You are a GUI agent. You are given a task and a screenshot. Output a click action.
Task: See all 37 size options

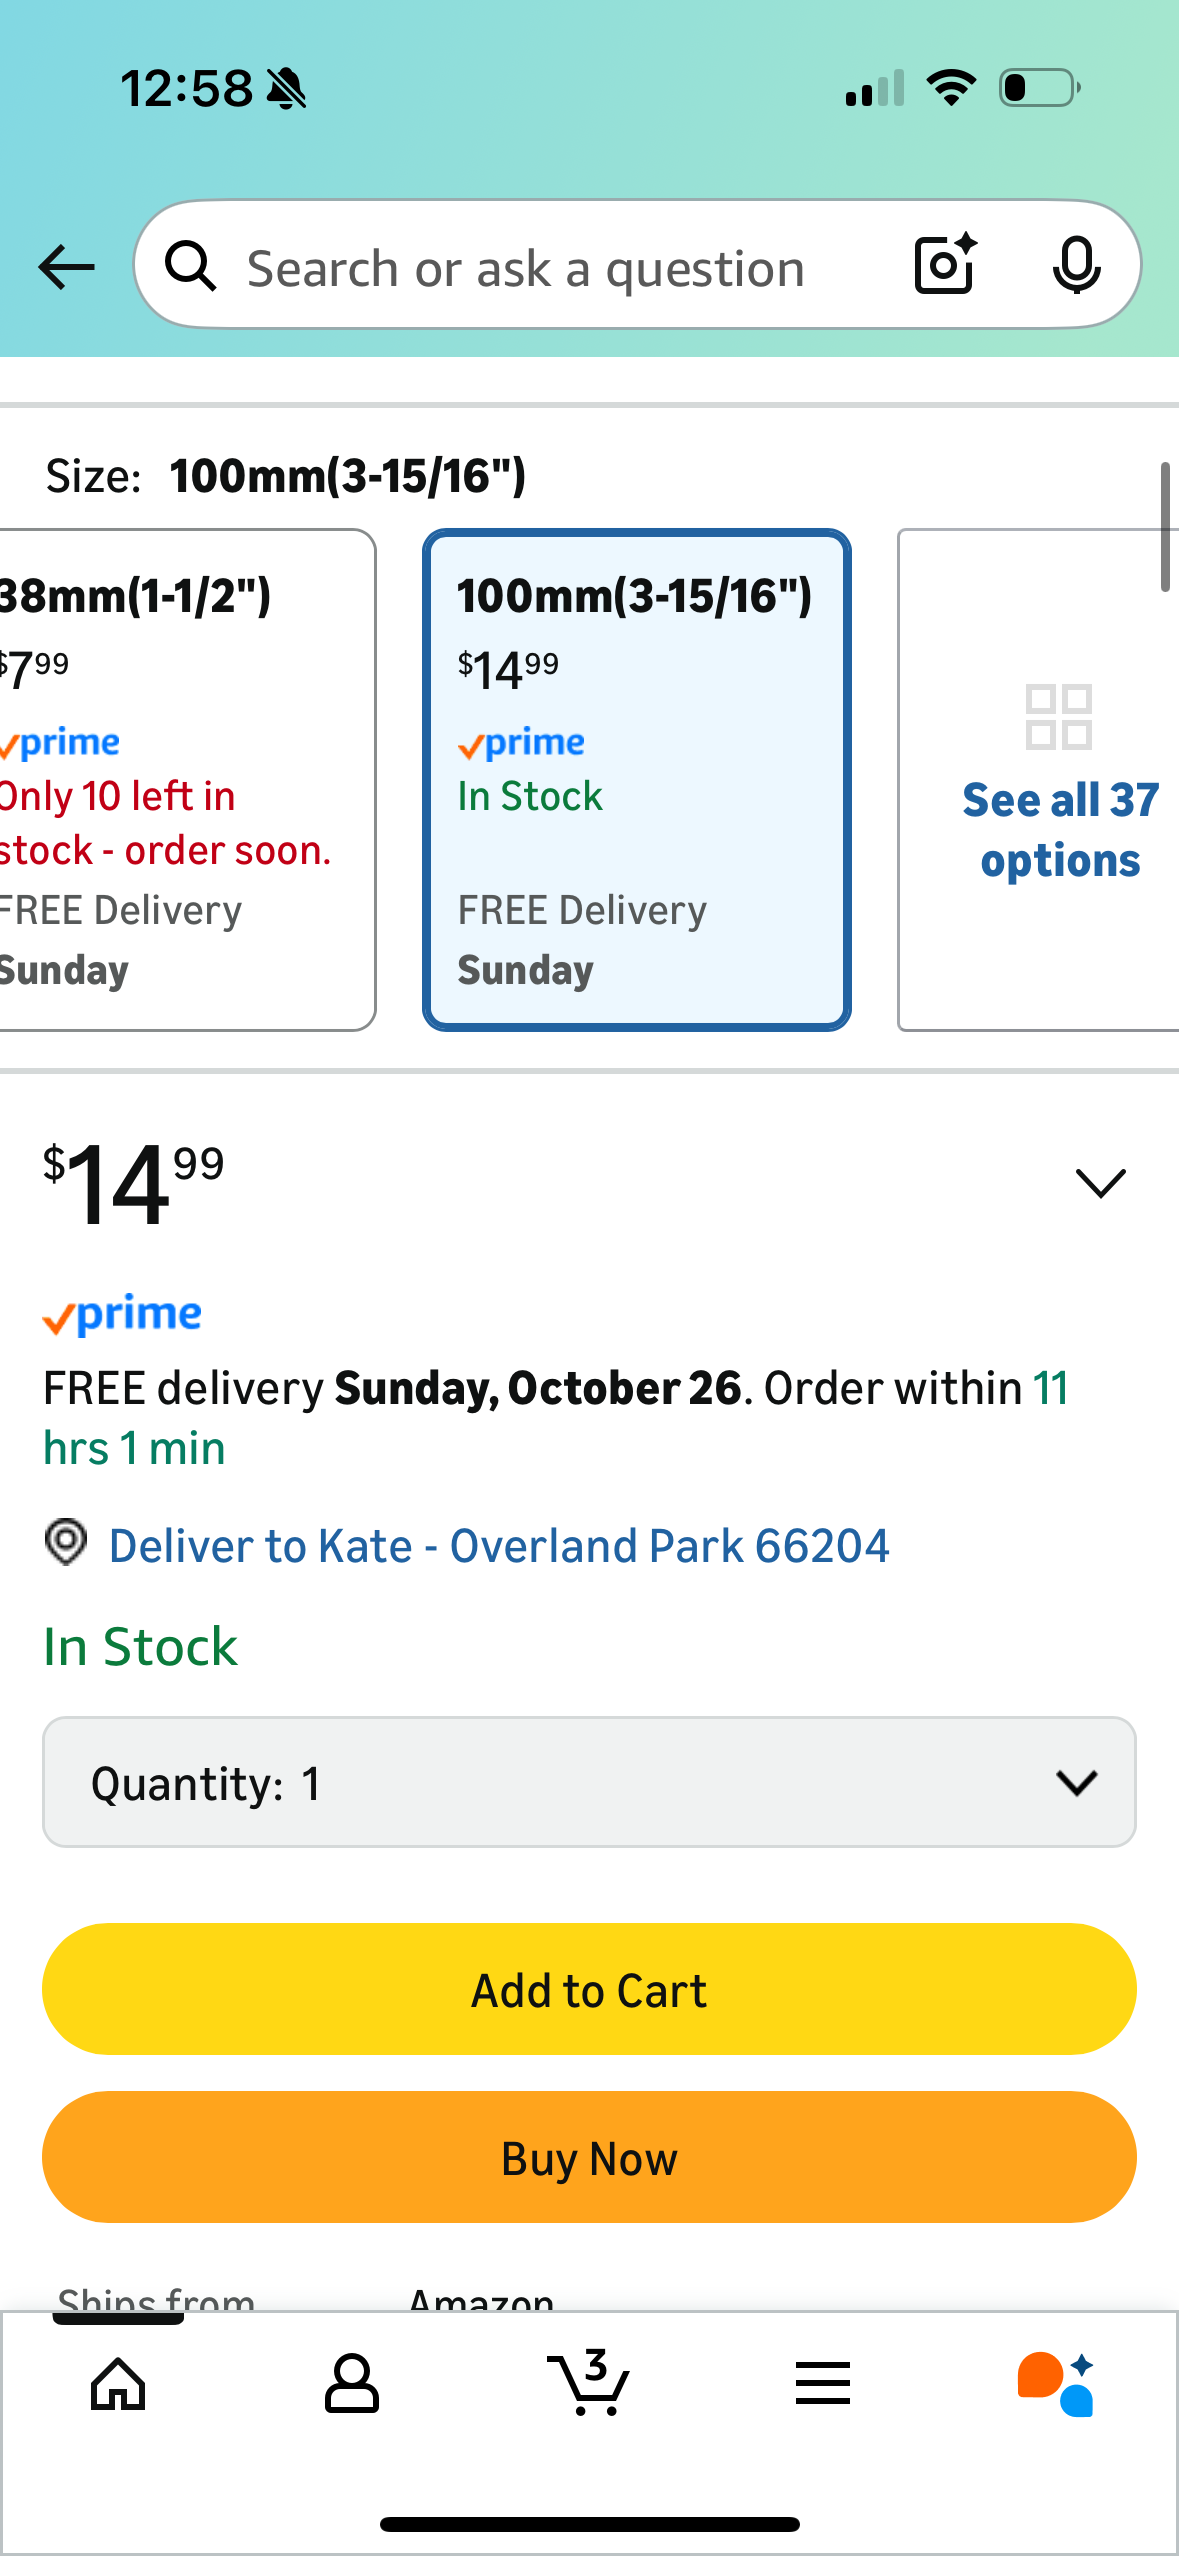1058,780
